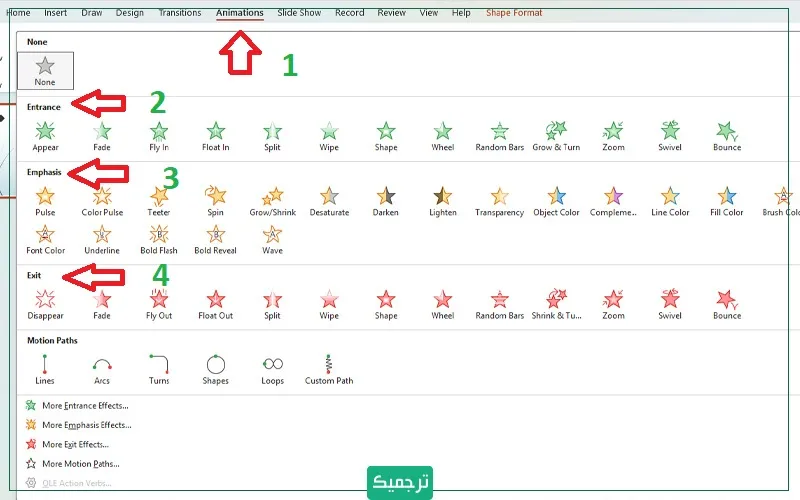
Task: Open More Exit Effects dialog
Action: (x=75, y=444)
